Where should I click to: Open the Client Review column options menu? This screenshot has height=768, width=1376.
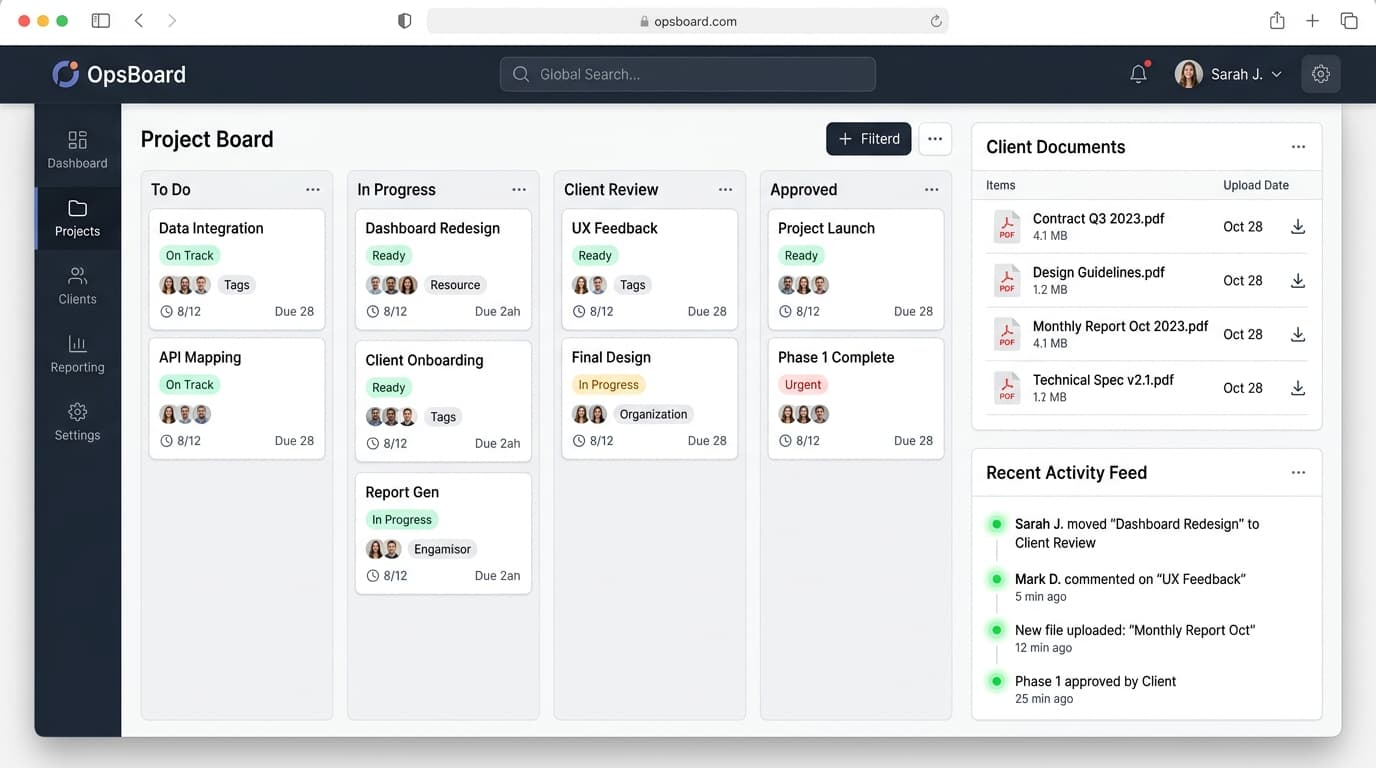726,190
